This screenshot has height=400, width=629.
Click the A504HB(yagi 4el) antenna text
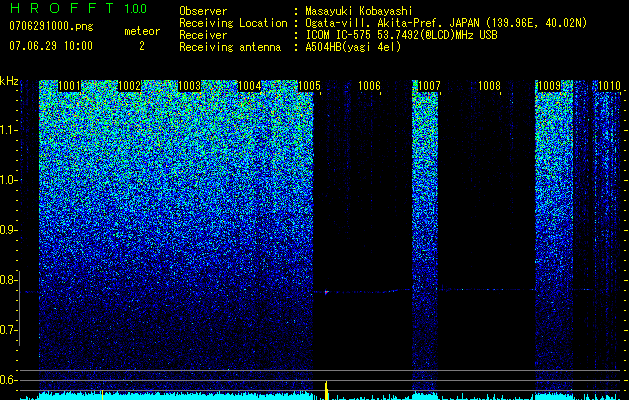(x=353, y=47)
